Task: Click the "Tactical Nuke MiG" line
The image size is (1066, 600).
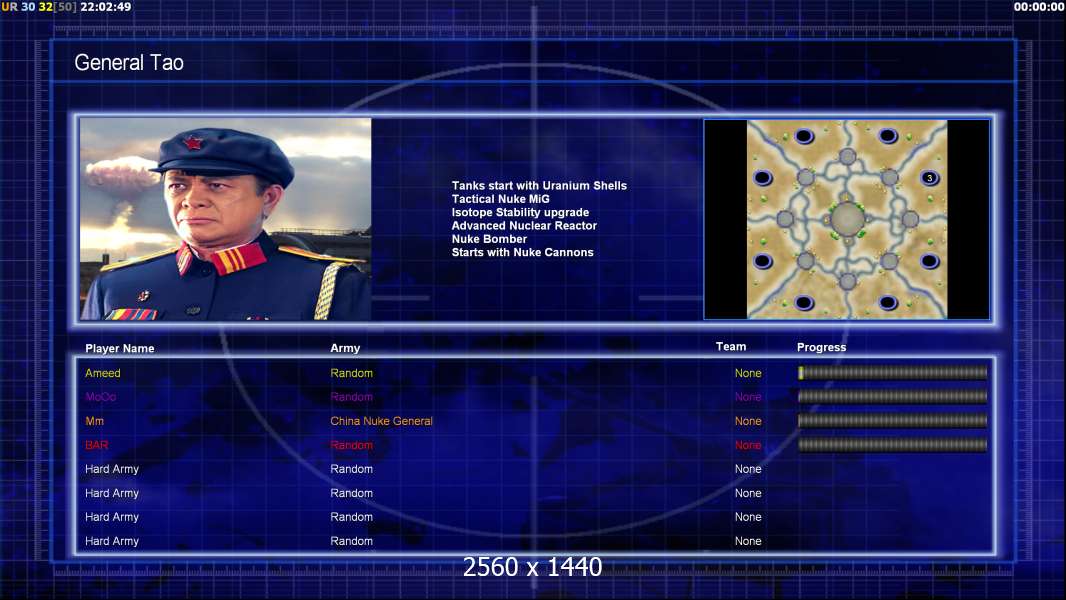Action: pyautogui.click(x=500, y=199)
